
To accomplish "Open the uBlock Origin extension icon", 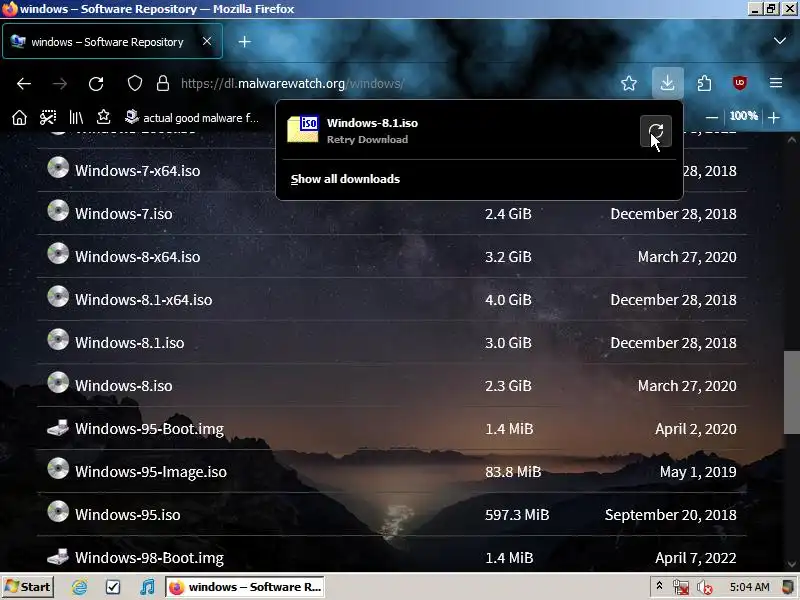I will pos(740,83).
